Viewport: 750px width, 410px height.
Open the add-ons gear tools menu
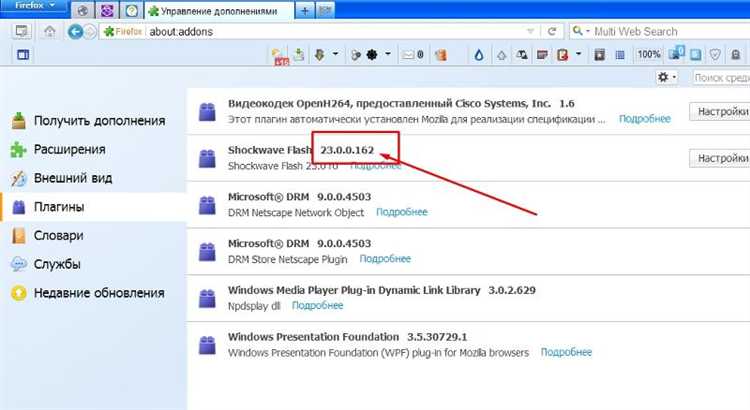click(x=667, y=77)
